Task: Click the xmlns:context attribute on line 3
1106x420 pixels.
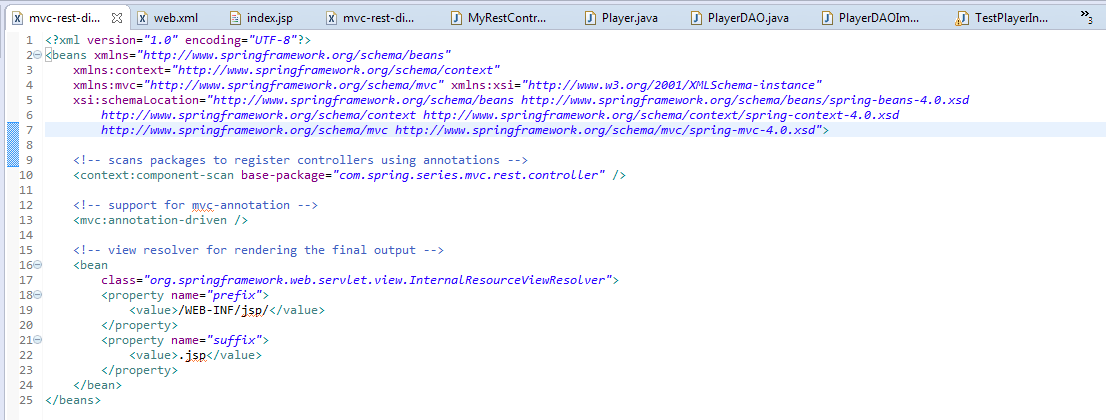Action: (x=286, y=70)
